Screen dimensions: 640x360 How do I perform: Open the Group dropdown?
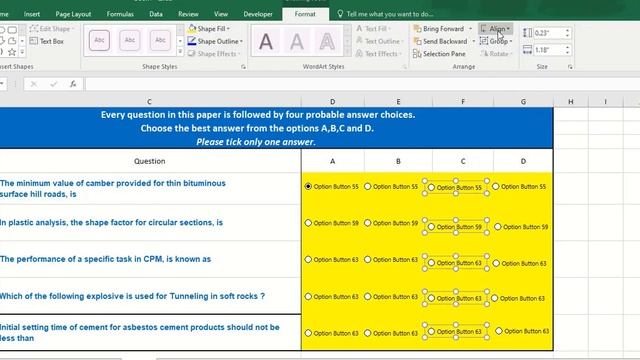tap(496, 41)
